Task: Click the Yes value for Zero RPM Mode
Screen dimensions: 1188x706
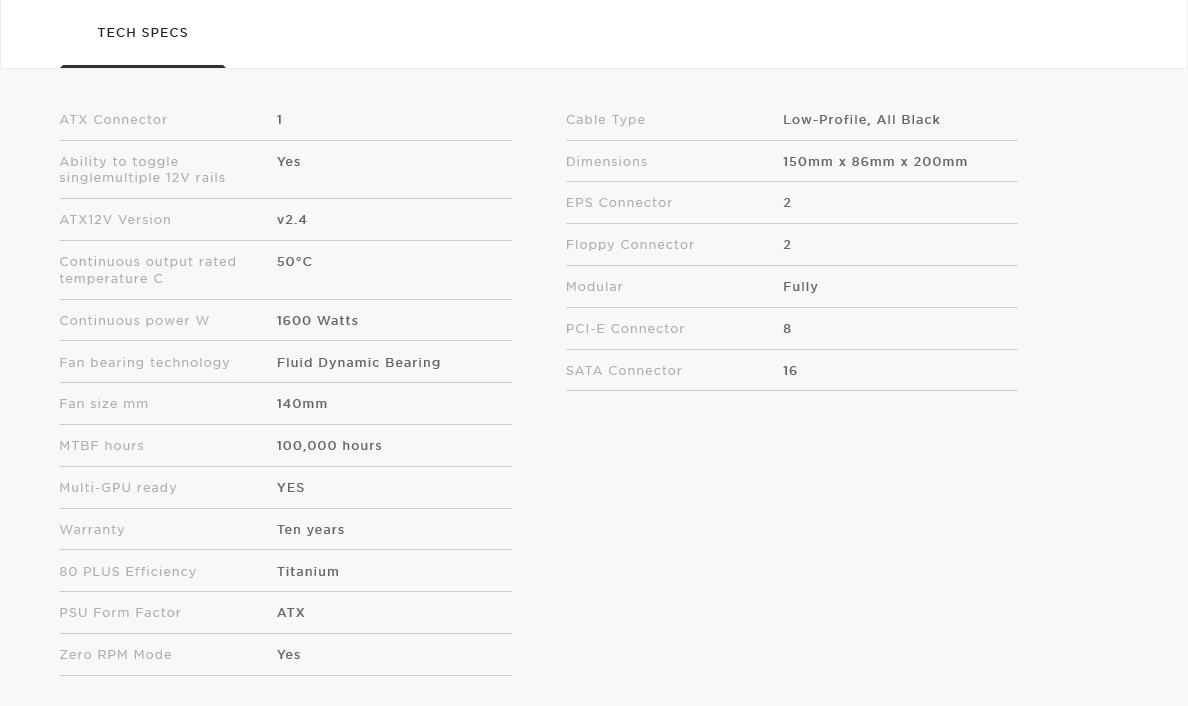Action: click(289, 654)
